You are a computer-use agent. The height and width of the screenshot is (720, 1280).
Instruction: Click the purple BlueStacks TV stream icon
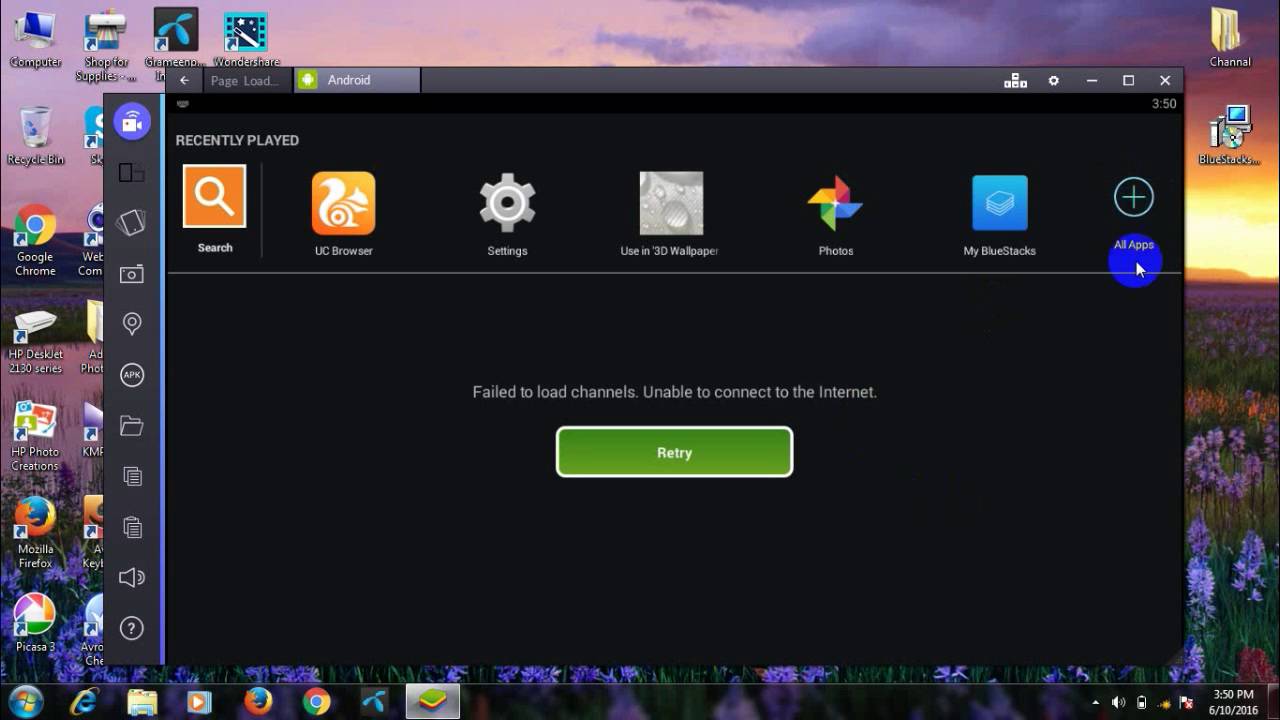tap(132, 122)
